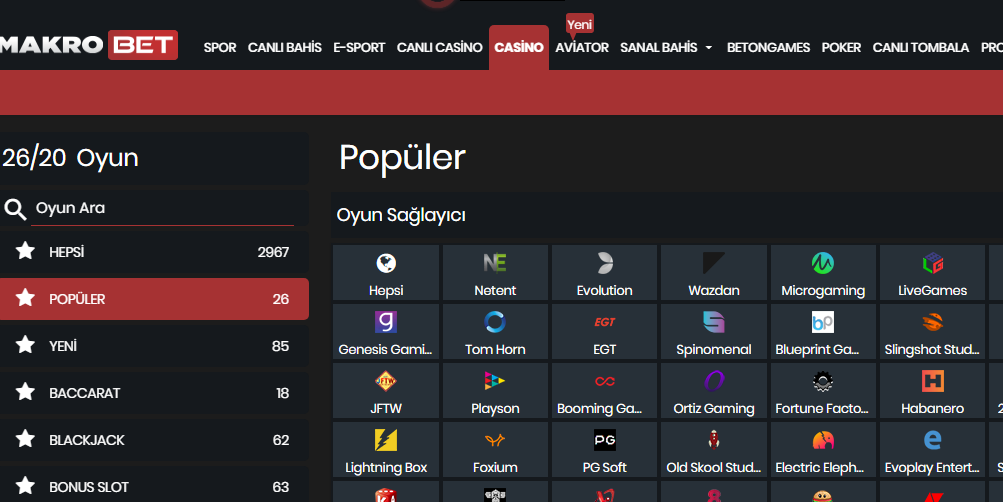Filter by Tom Horn provider
This screenshot has height=502, width=1003.
click(x=495, y=331)
